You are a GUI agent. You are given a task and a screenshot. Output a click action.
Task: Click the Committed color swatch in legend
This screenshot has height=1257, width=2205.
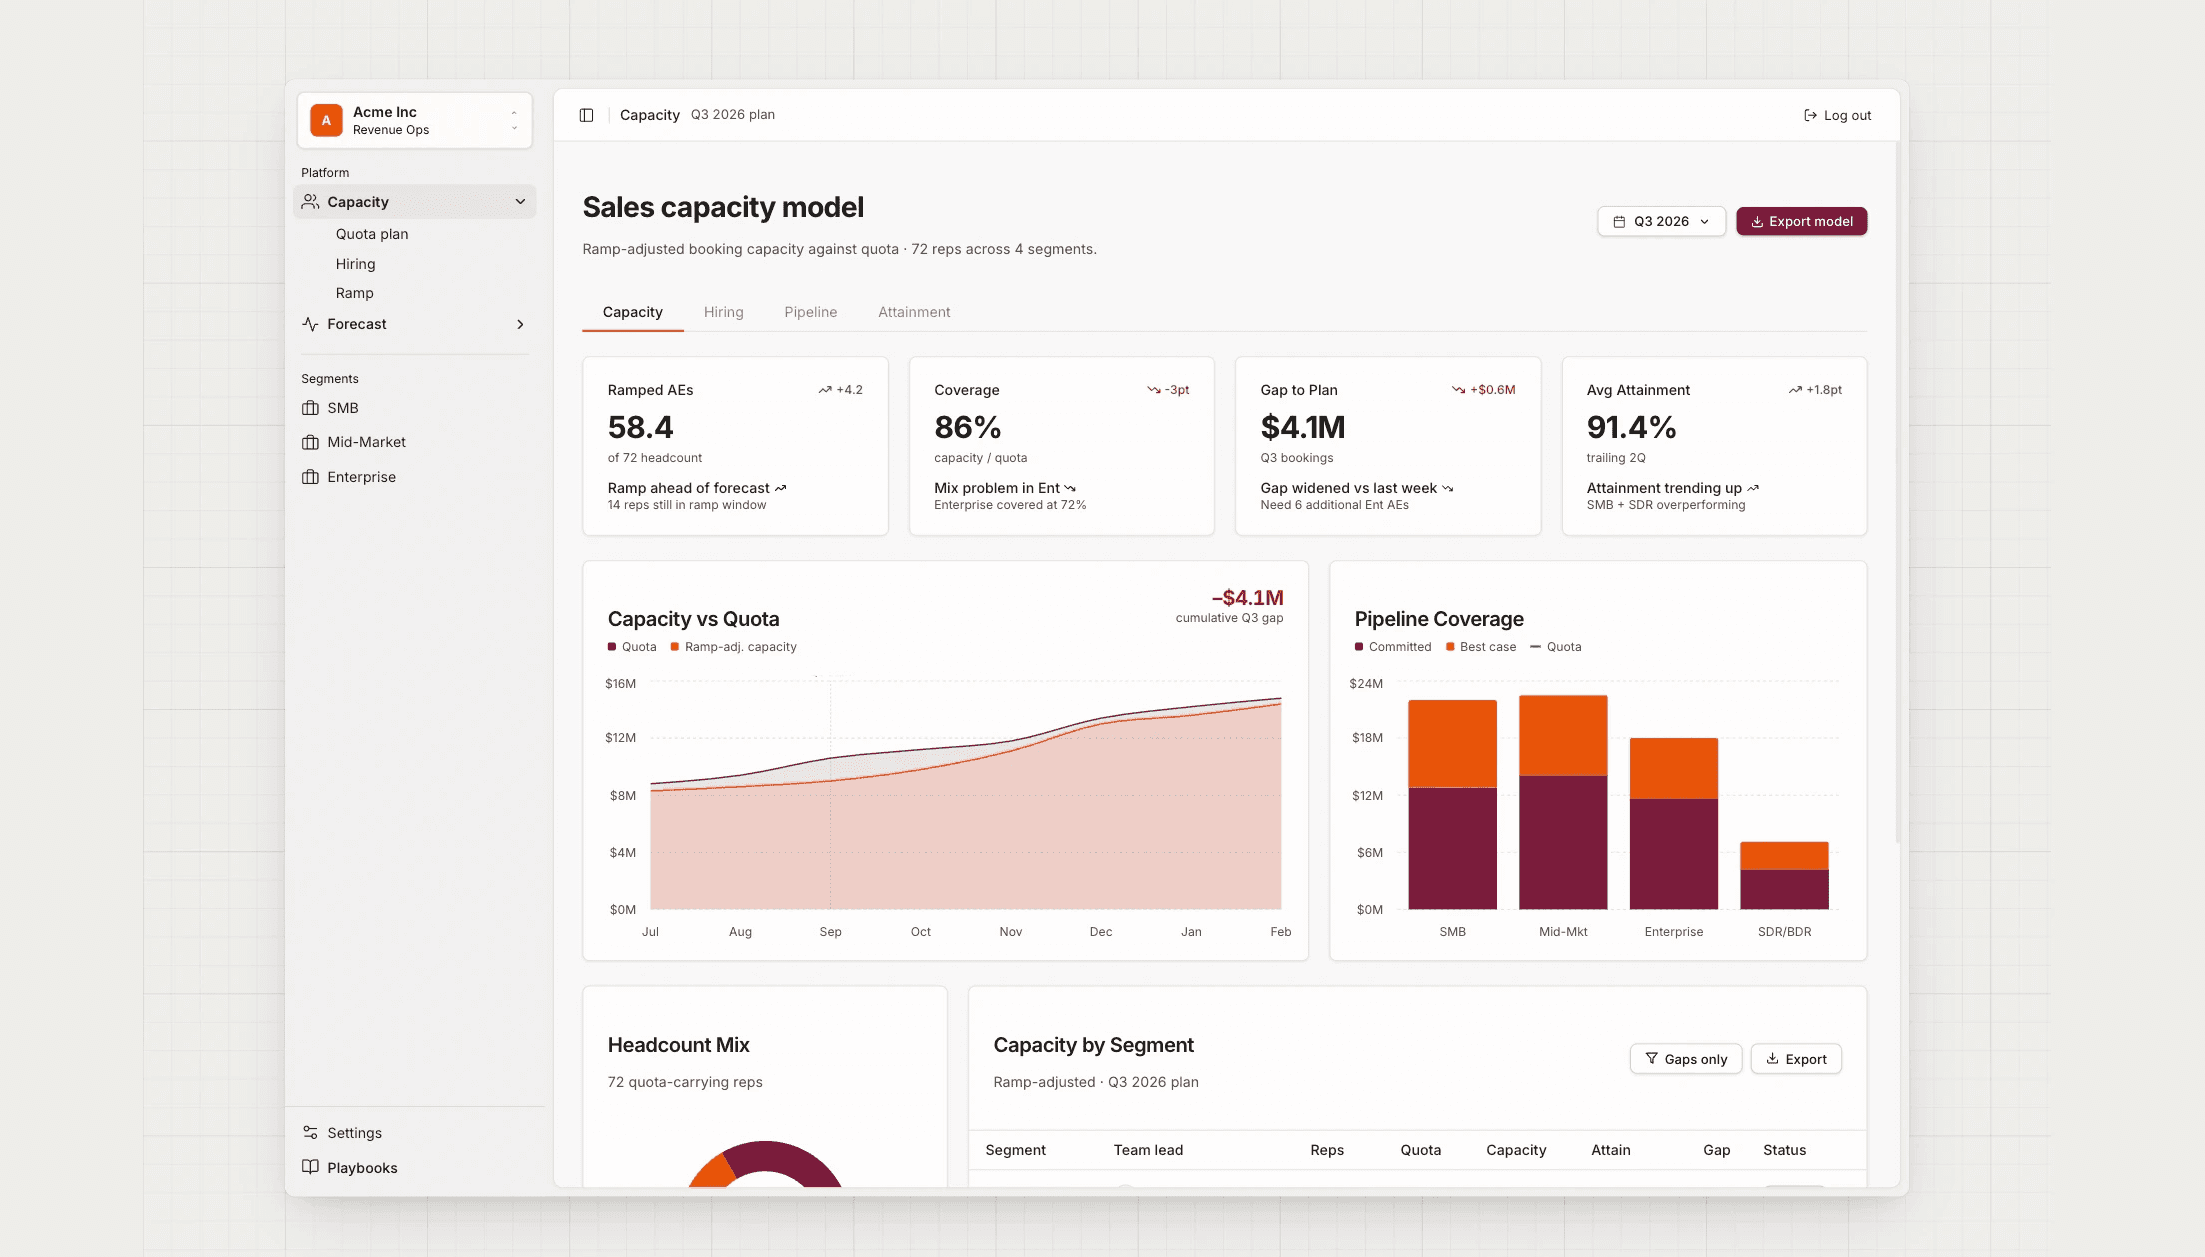click(1359, 647)
